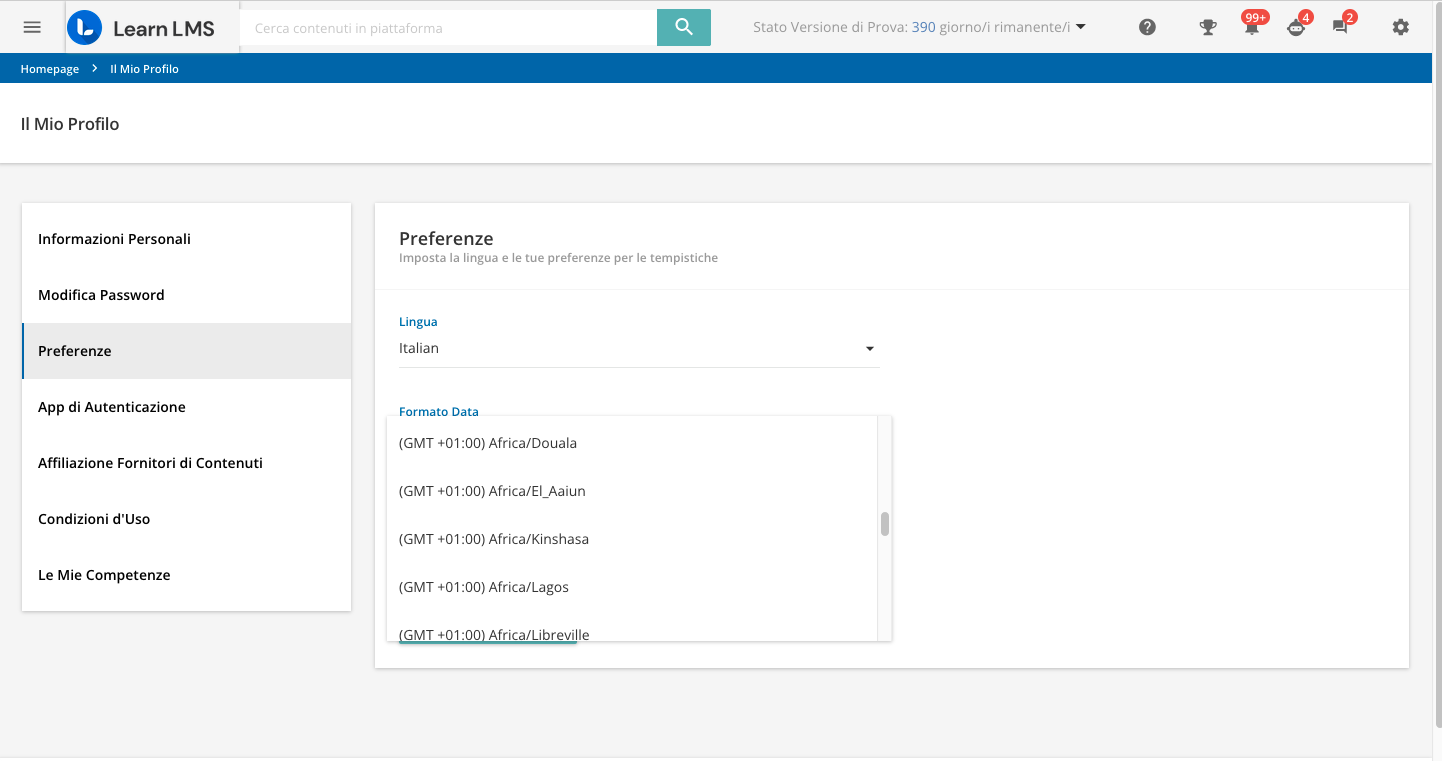Open Informazioni Personali section
Screen dimensions: 1442x761
coord(114,239)
